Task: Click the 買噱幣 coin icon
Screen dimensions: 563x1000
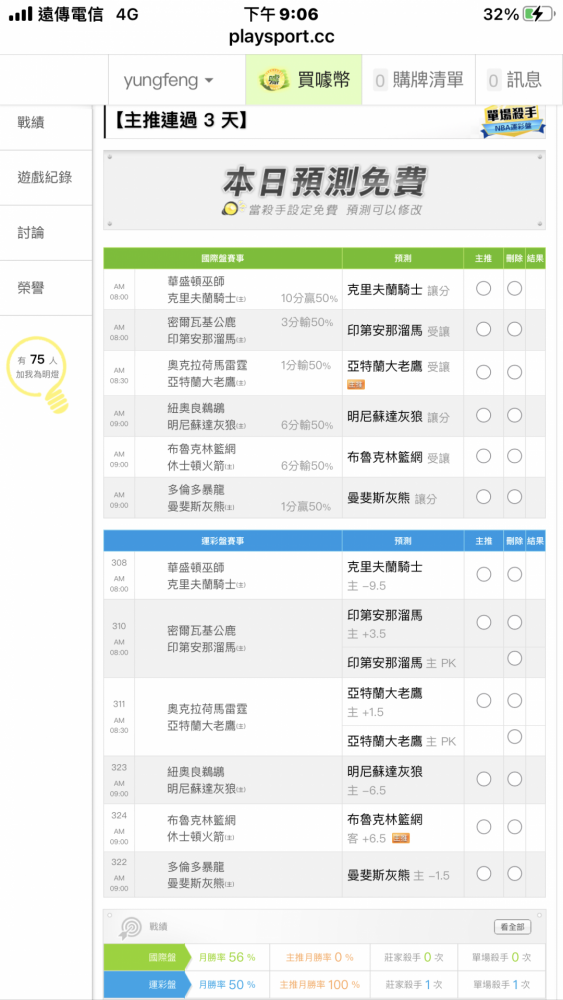Action: click(x=274, y=80)
